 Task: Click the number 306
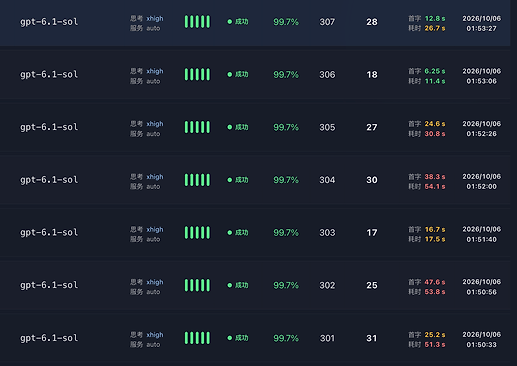point(327,75)
